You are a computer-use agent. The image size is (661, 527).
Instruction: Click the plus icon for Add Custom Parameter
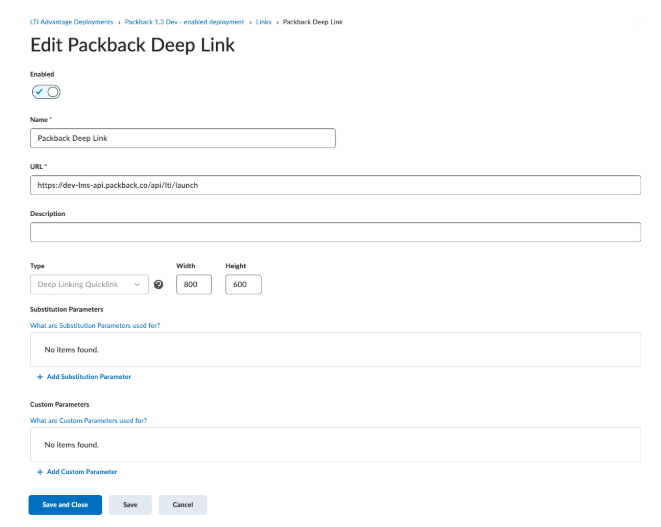[x=40, y=472]
